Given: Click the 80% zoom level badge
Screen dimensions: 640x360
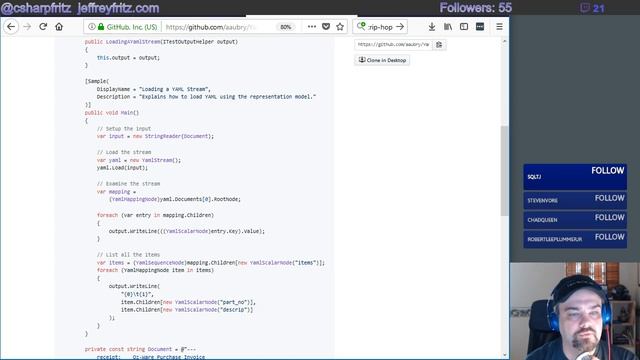Looking at the screenshot, I should [286, 27].
